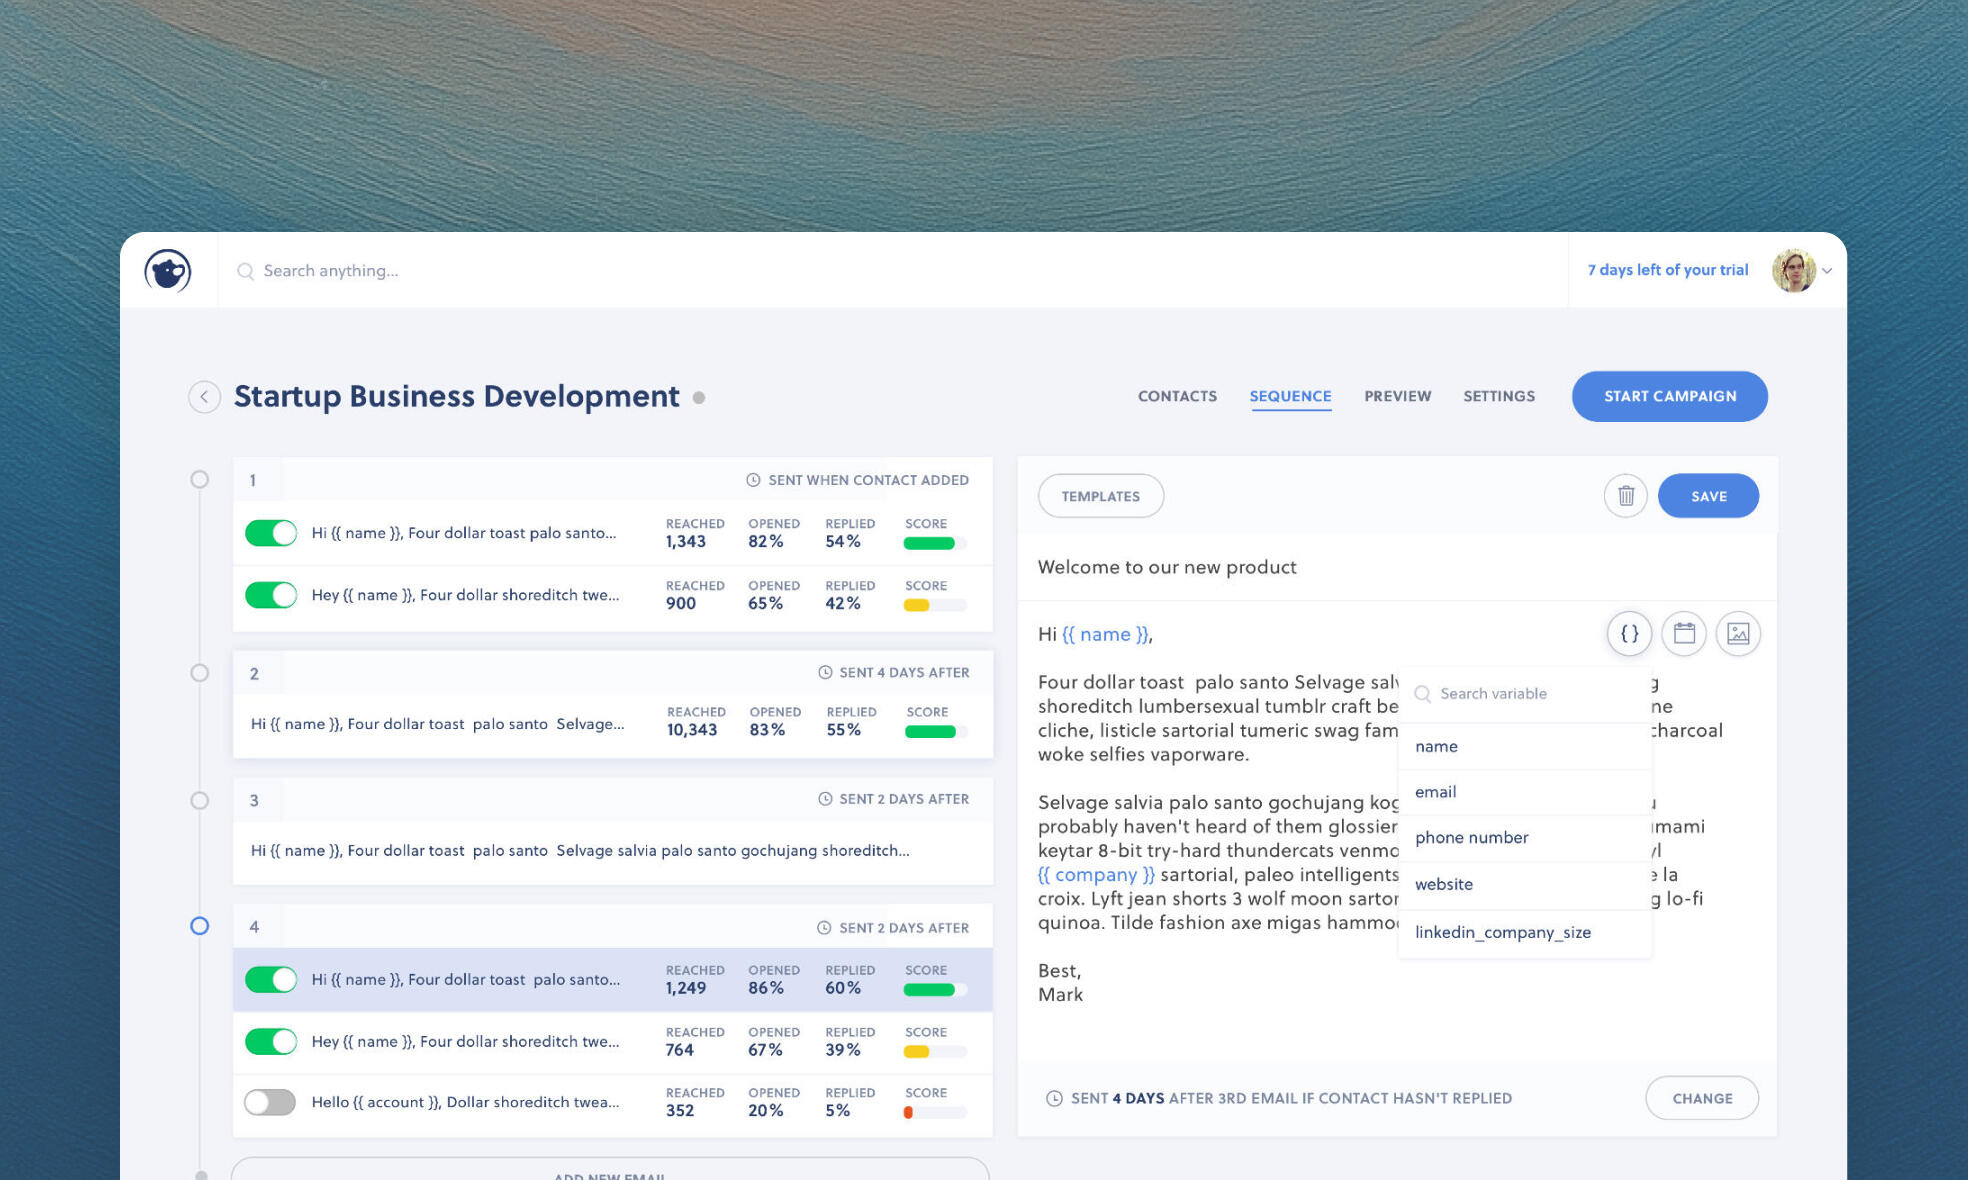Click the curly braces variable icon
The height and width of the screenshot is (1180, 1968).
click(x=1629, y=633)
